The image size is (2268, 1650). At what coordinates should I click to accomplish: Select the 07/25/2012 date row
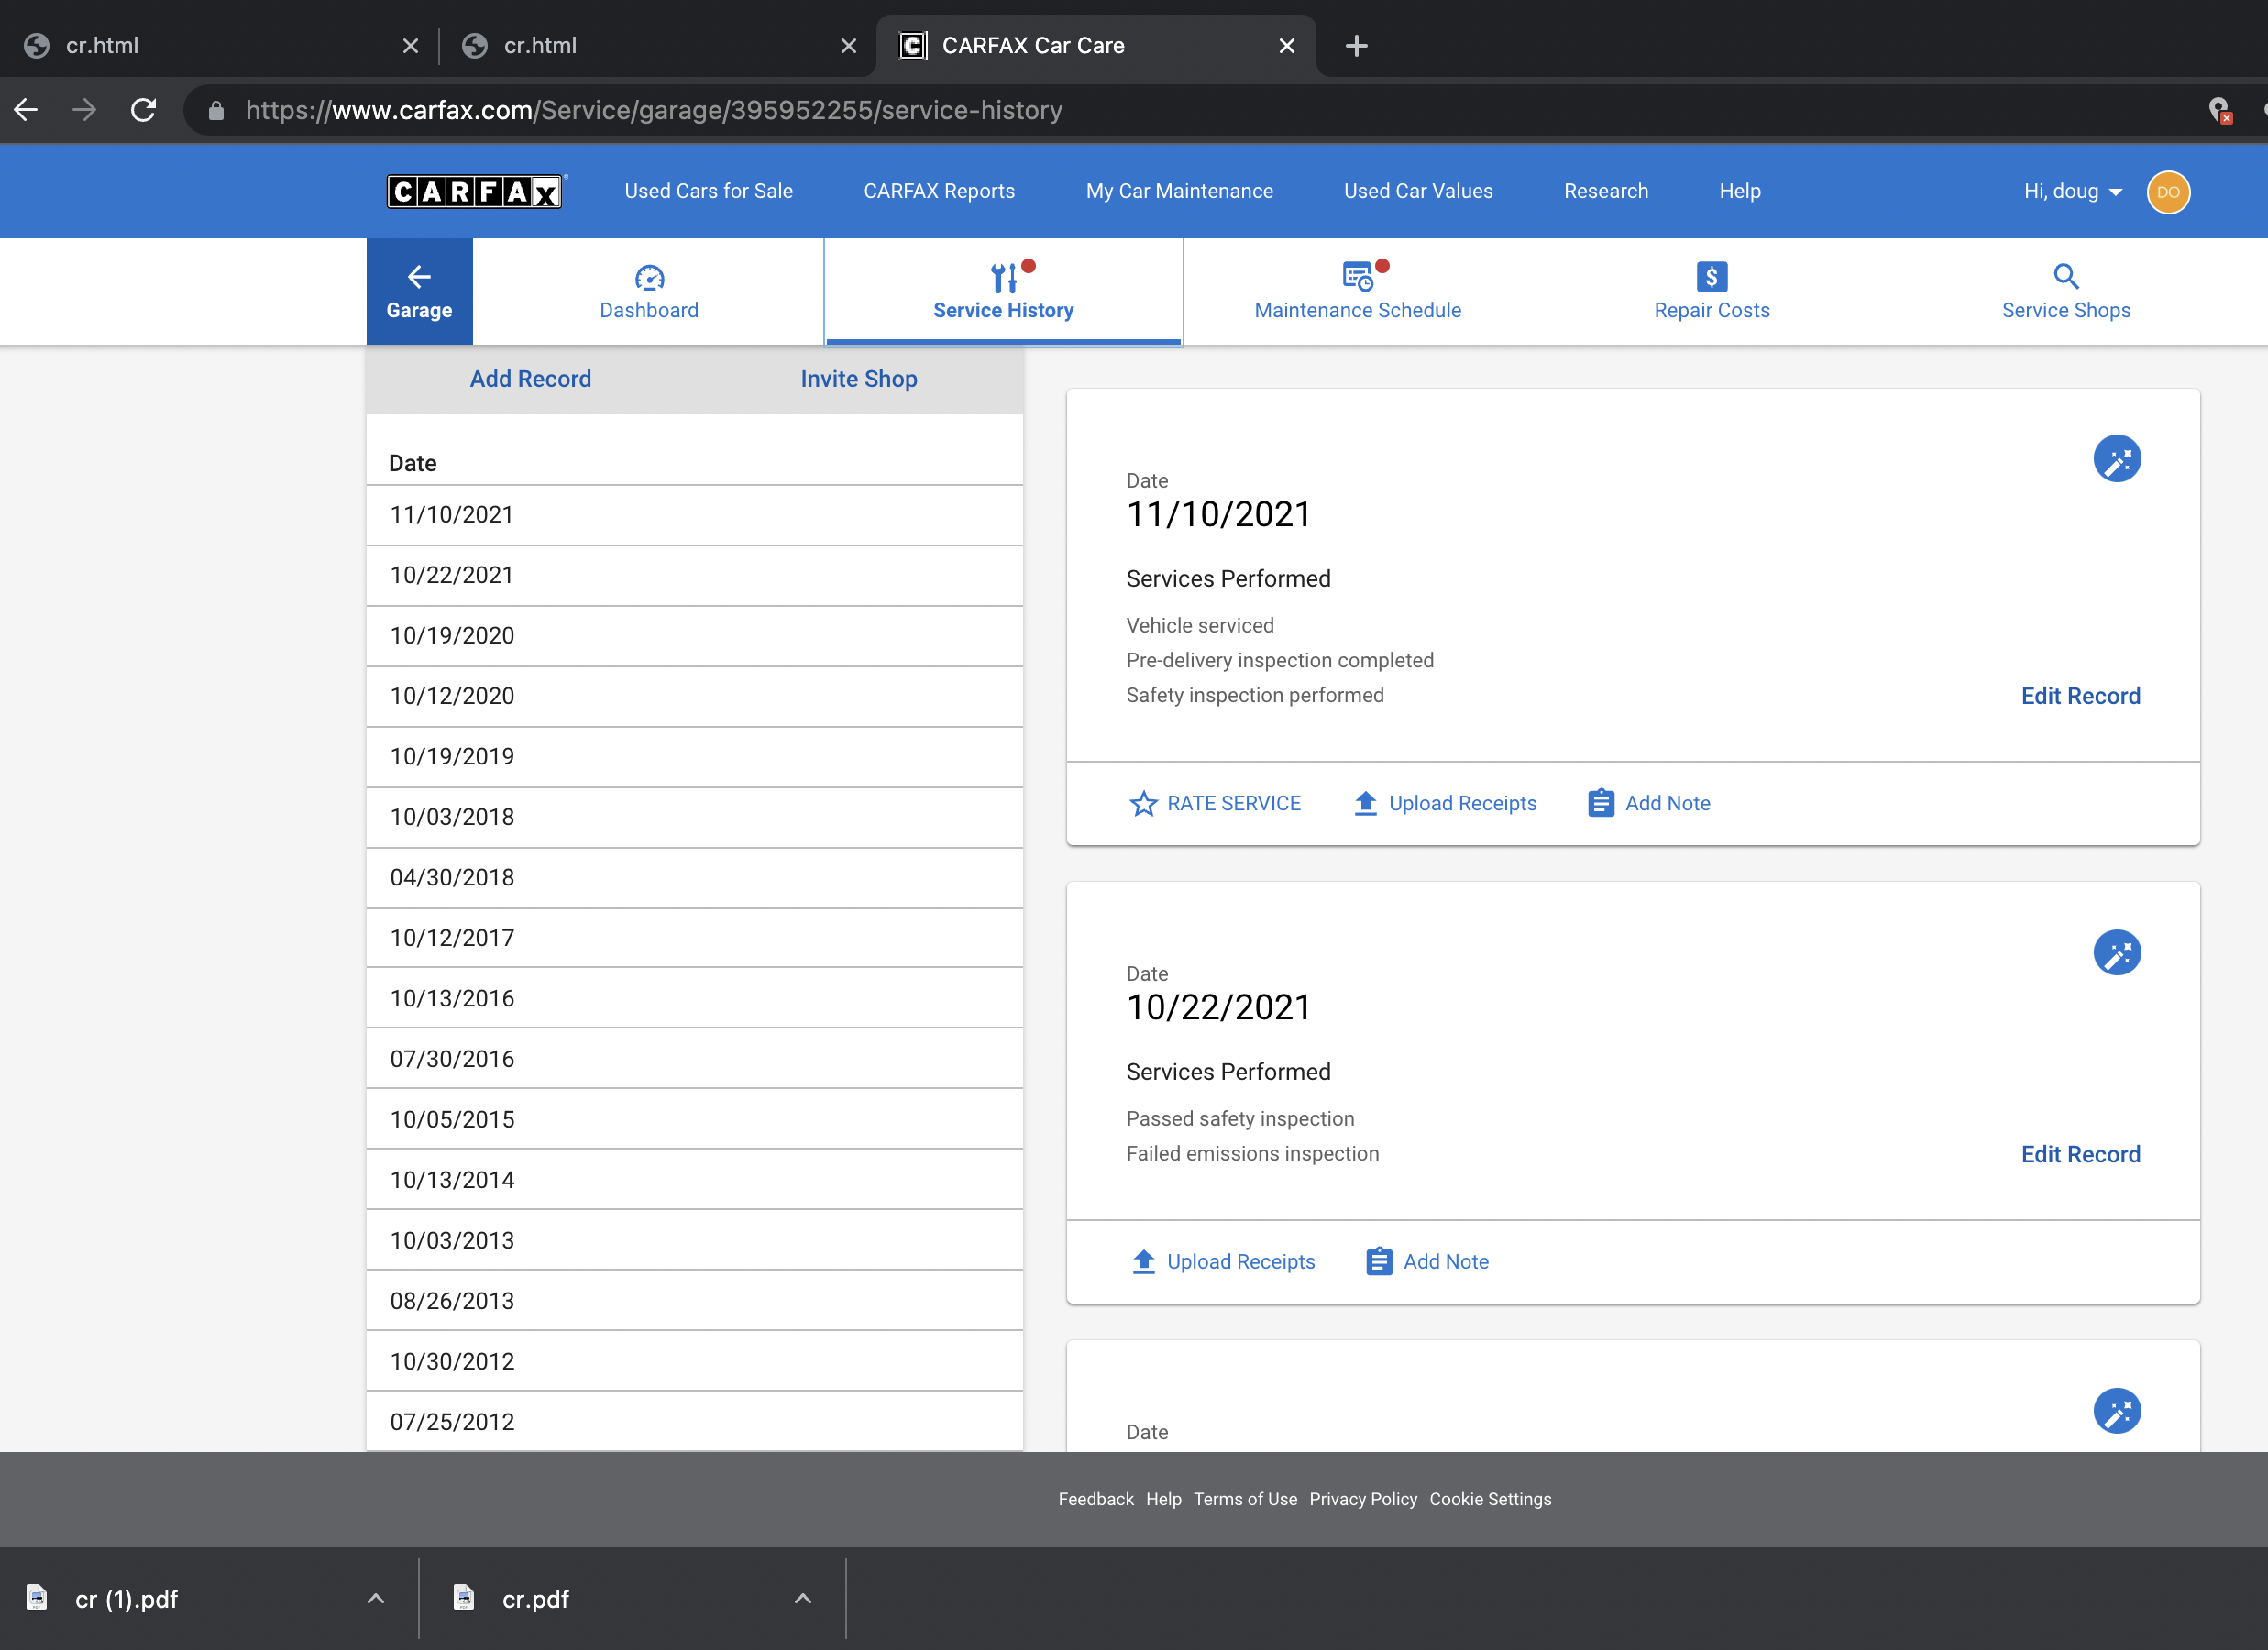coord(695,1422)
